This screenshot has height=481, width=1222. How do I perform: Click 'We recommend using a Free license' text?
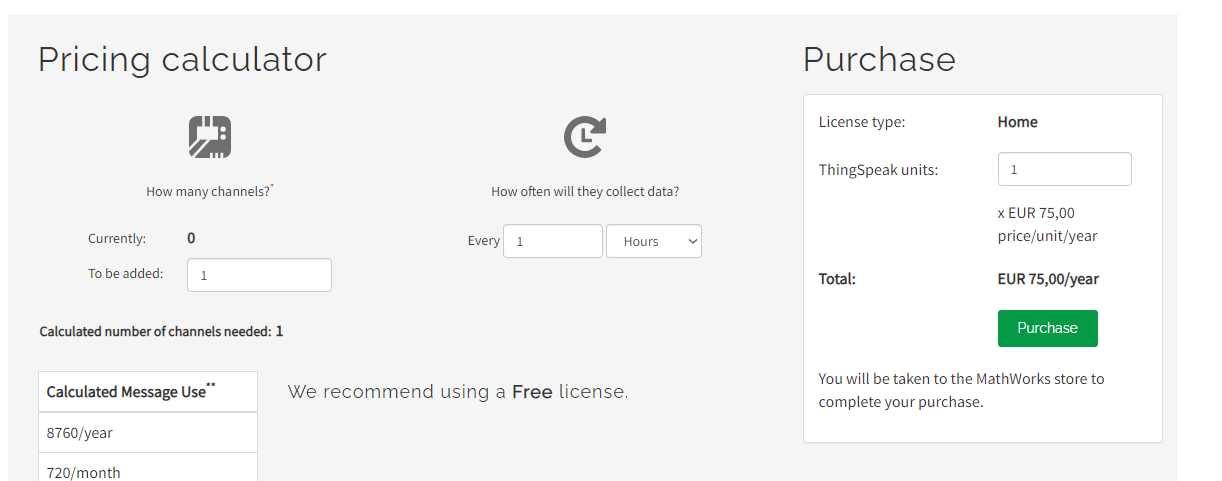pos(458,392)
